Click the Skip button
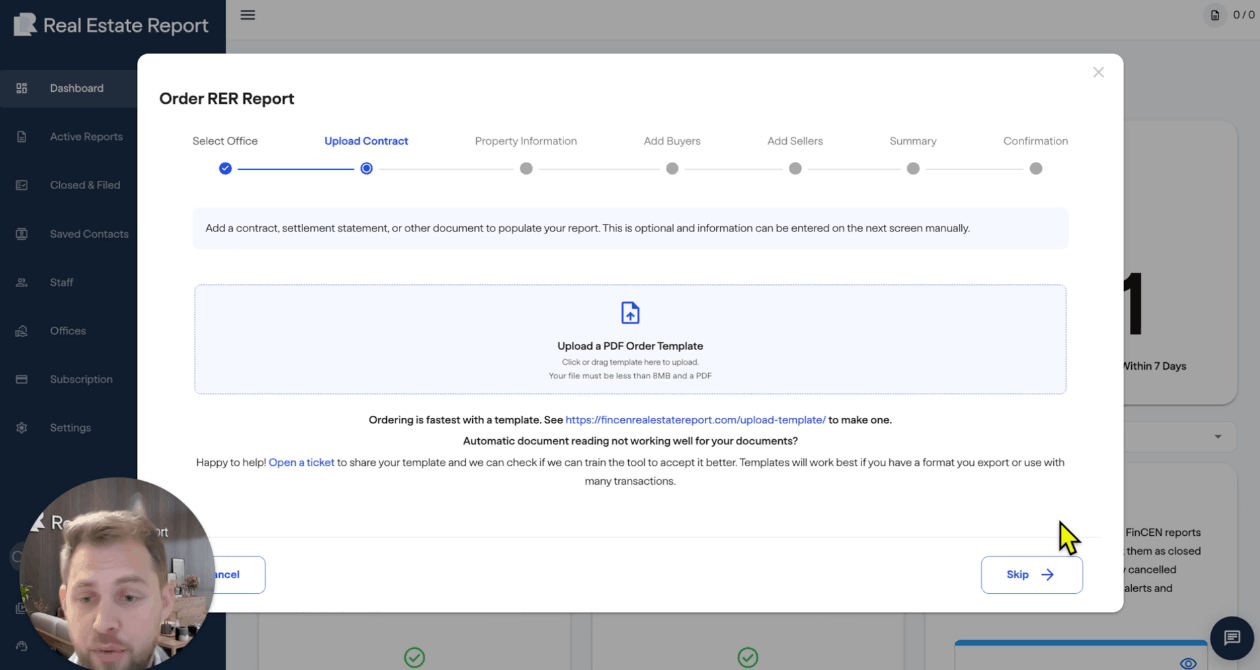1260x670 pixels. point(1031,575)
